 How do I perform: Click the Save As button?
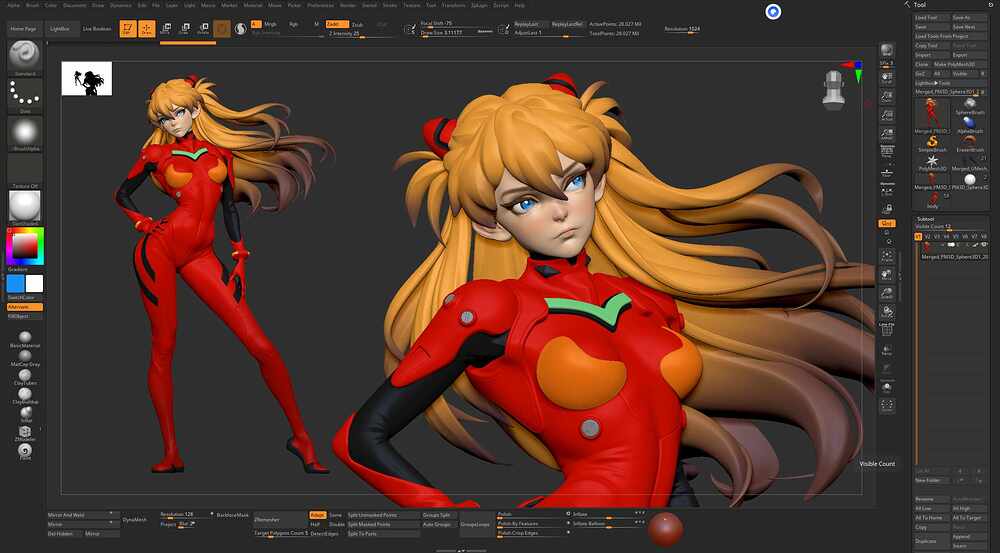point(969,18)
